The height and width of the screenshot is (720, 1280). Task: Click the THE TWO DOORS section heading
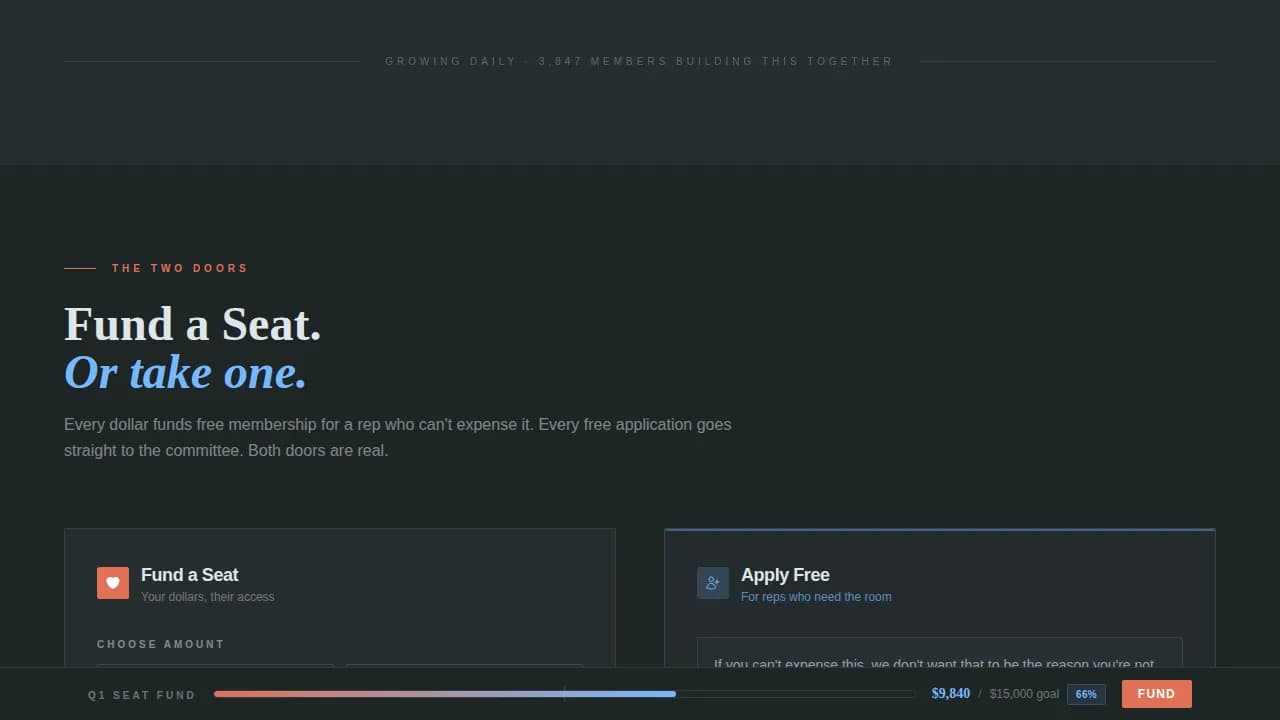(179, 268)
